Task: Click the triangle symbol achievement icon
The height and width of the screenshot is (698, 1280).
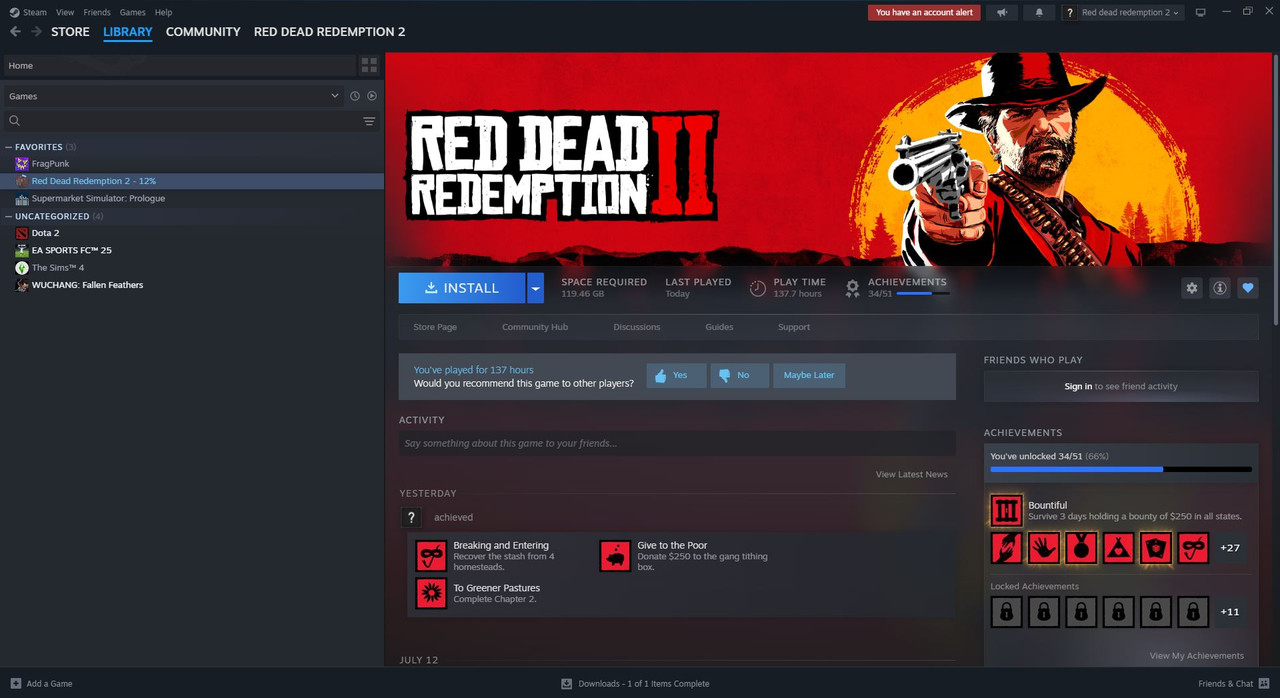Action: pos(1118,548)
